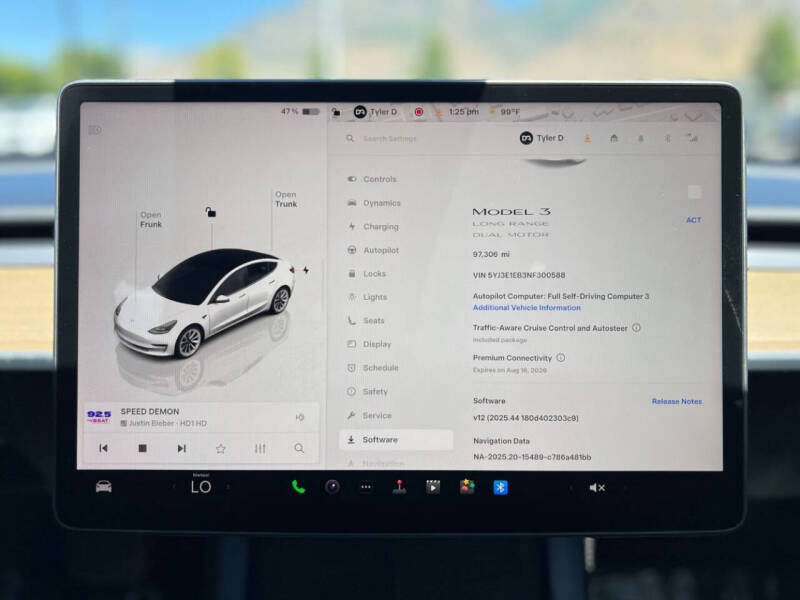Tap the lock icon in top status bar

(336, 111)
